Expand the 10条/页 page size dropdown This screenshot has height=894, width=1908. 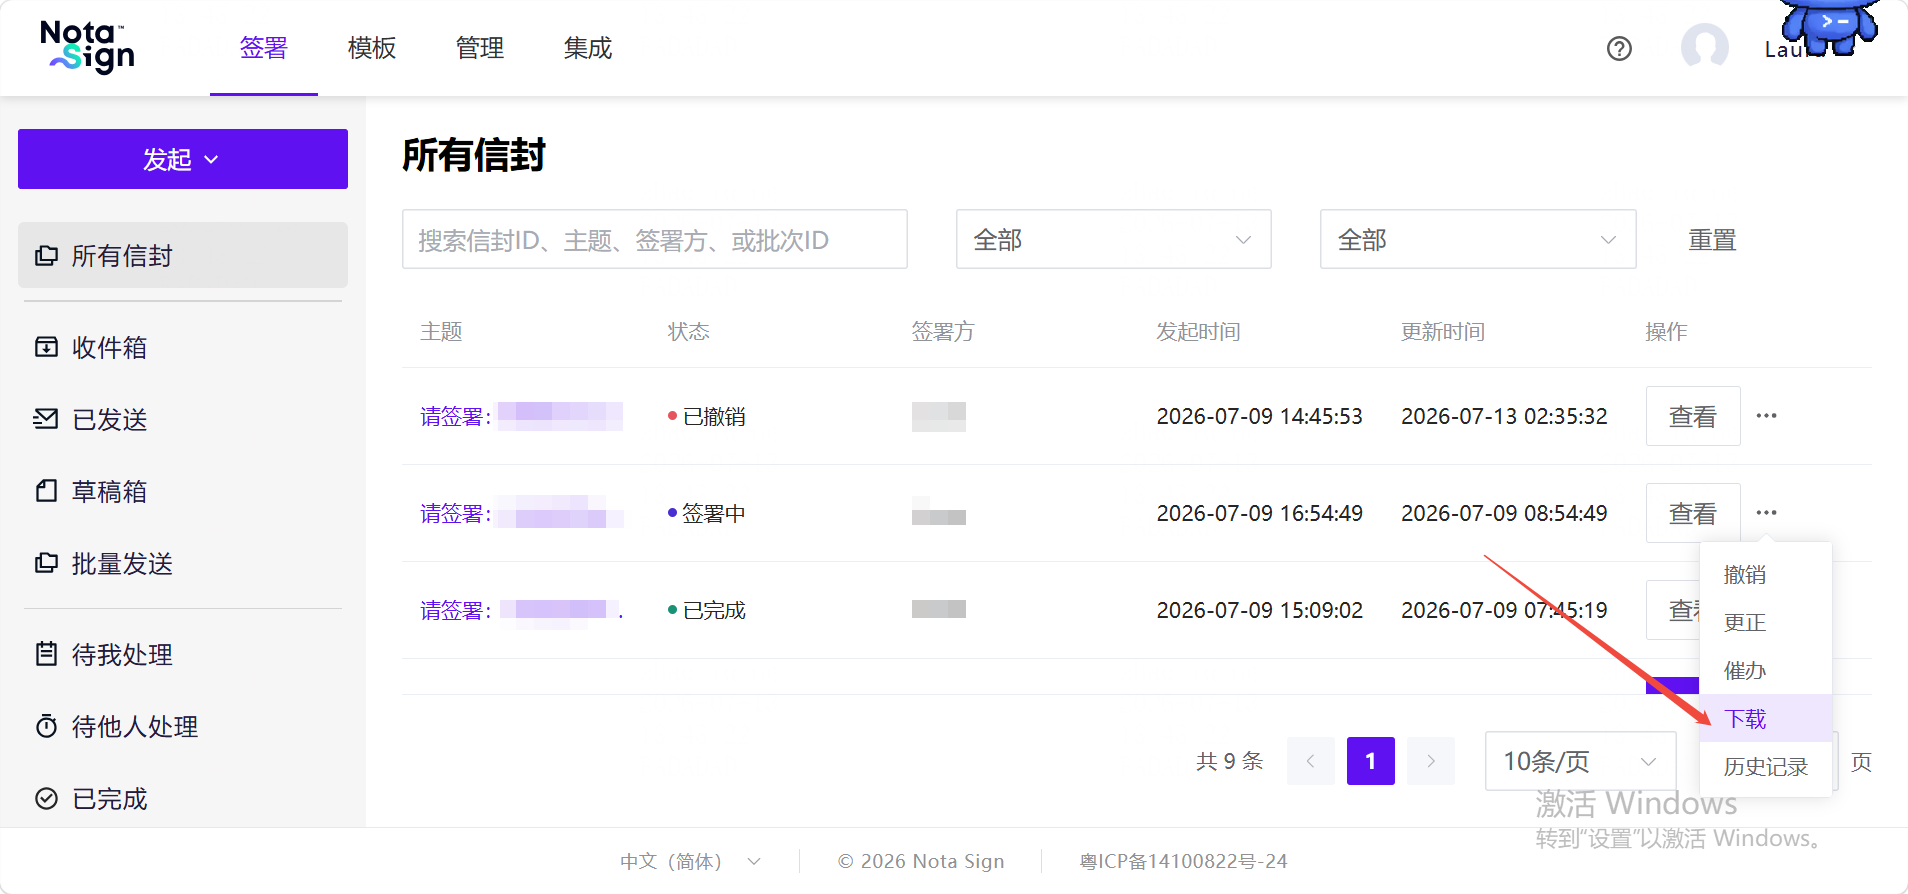coord(1580,761)
